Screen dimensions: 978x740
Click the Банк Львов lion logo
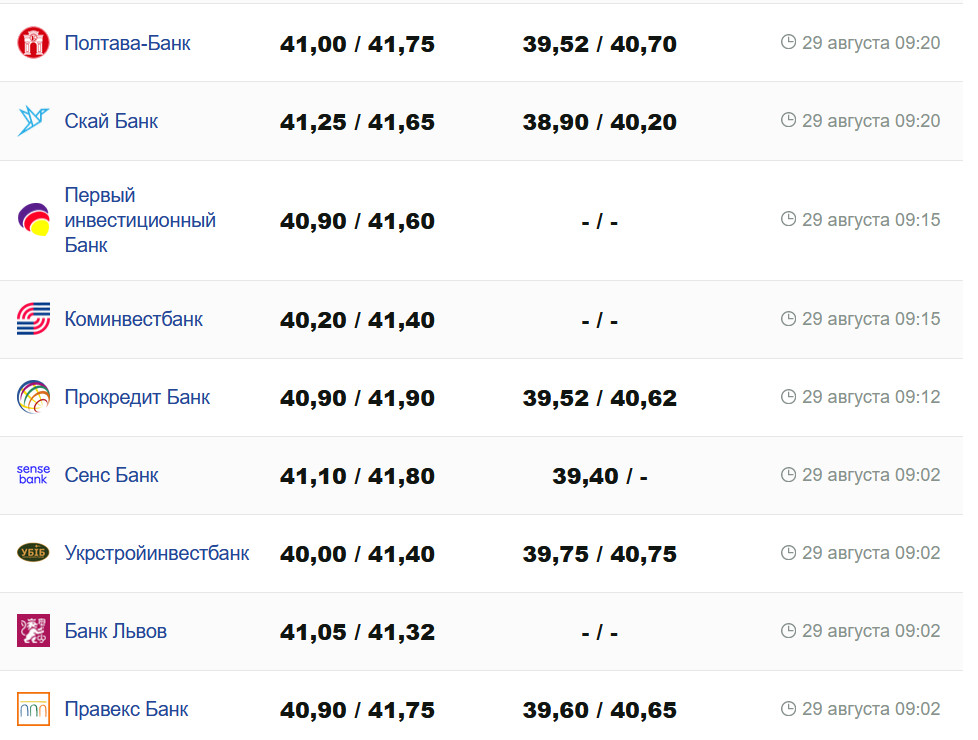[x=33, y=631]
